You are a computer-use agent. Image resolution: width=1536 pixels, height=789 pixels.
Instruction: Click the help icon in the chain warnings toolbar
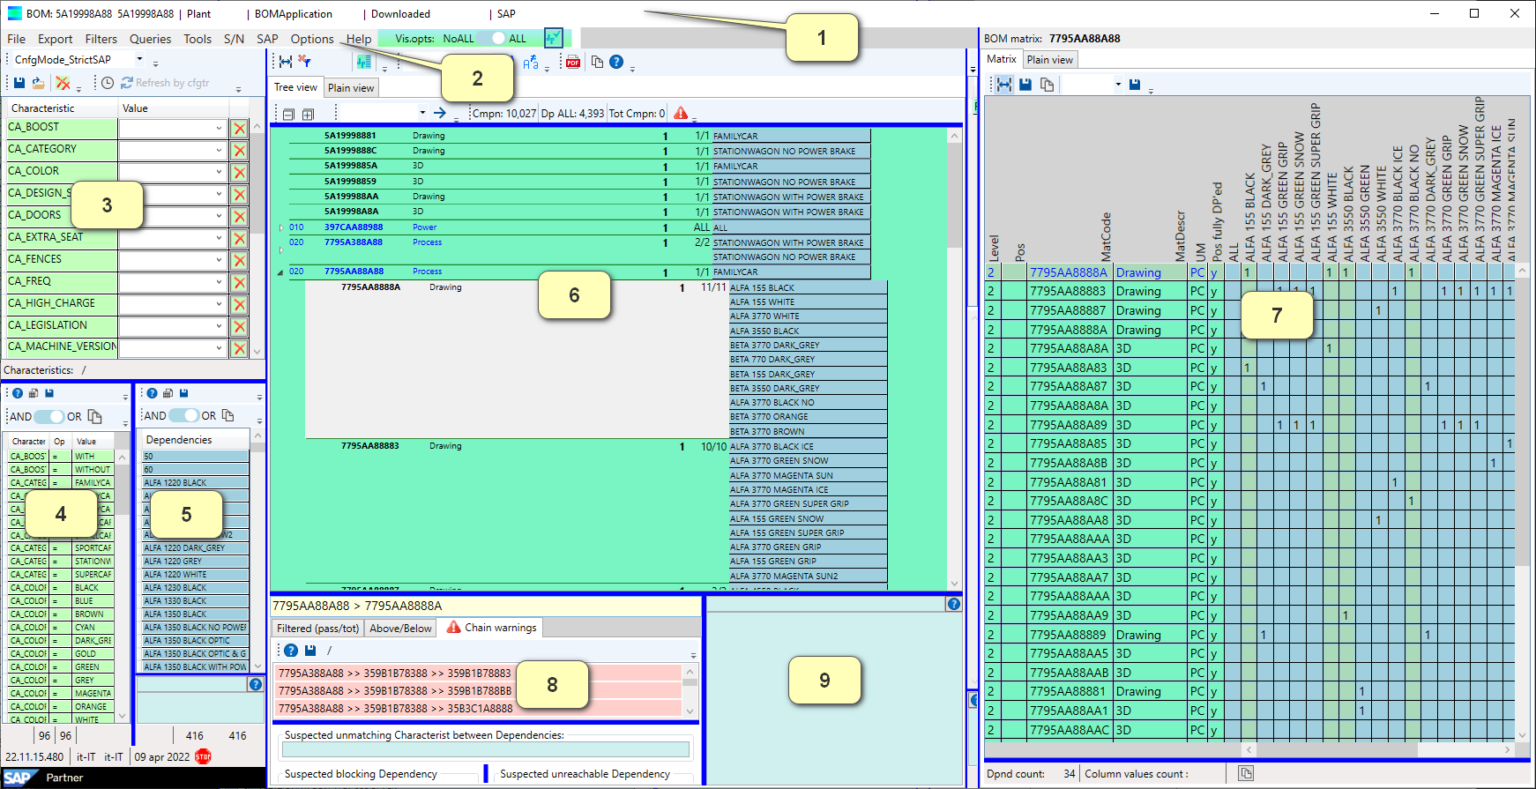(x=290, y=650)
